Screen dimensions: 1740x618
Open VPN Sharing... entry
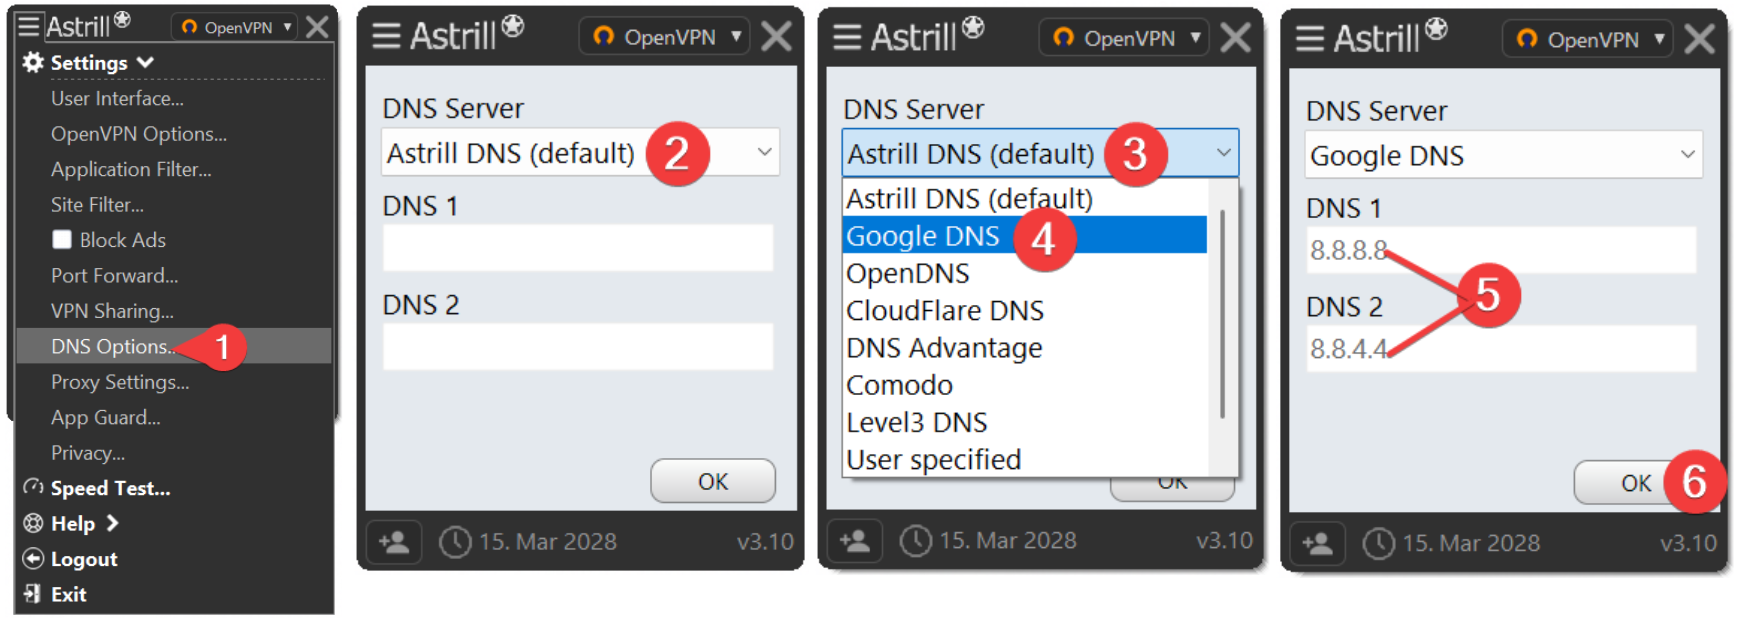tap(112, 311)
